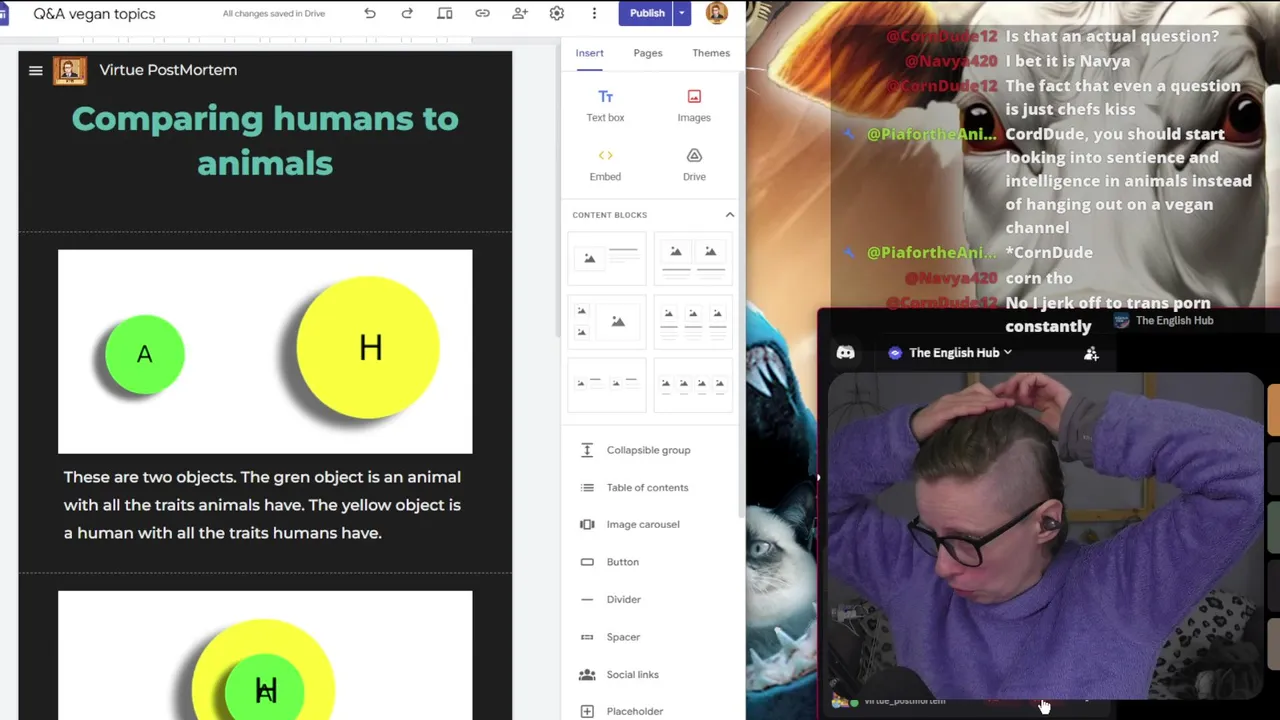Insert a file from Drive

point(694,164)
